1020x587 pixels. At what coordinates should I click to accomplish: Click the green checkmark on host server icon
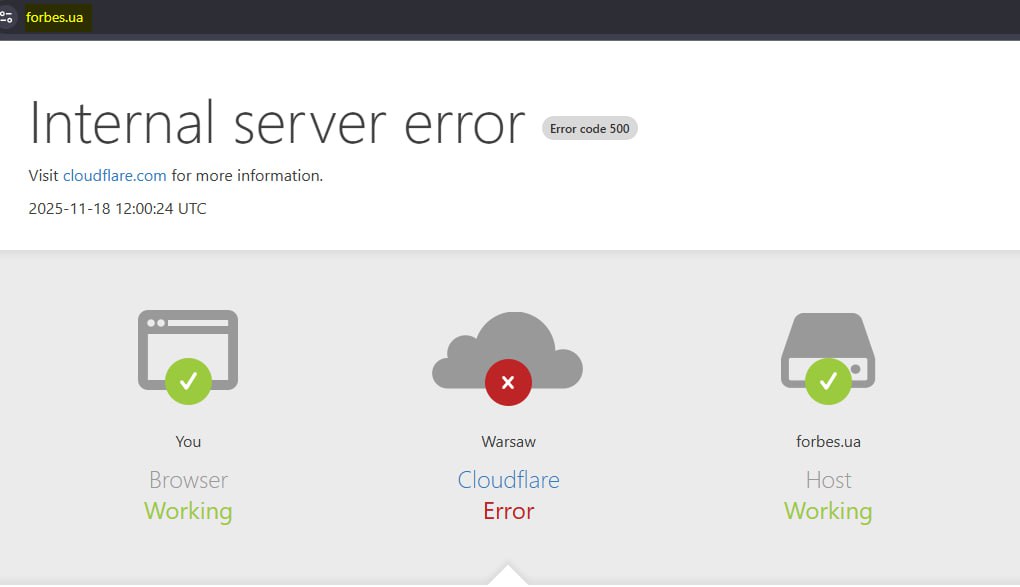pyautogui.click(x=828, y=380)
